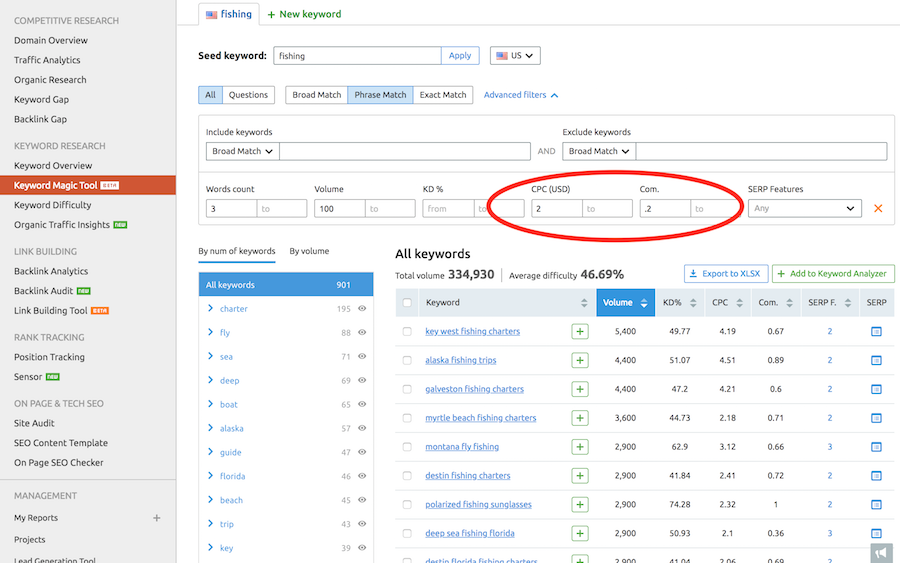Screen dimensions: 900x563
Task: Sort table by the Volume column
Action: (625, 302)
